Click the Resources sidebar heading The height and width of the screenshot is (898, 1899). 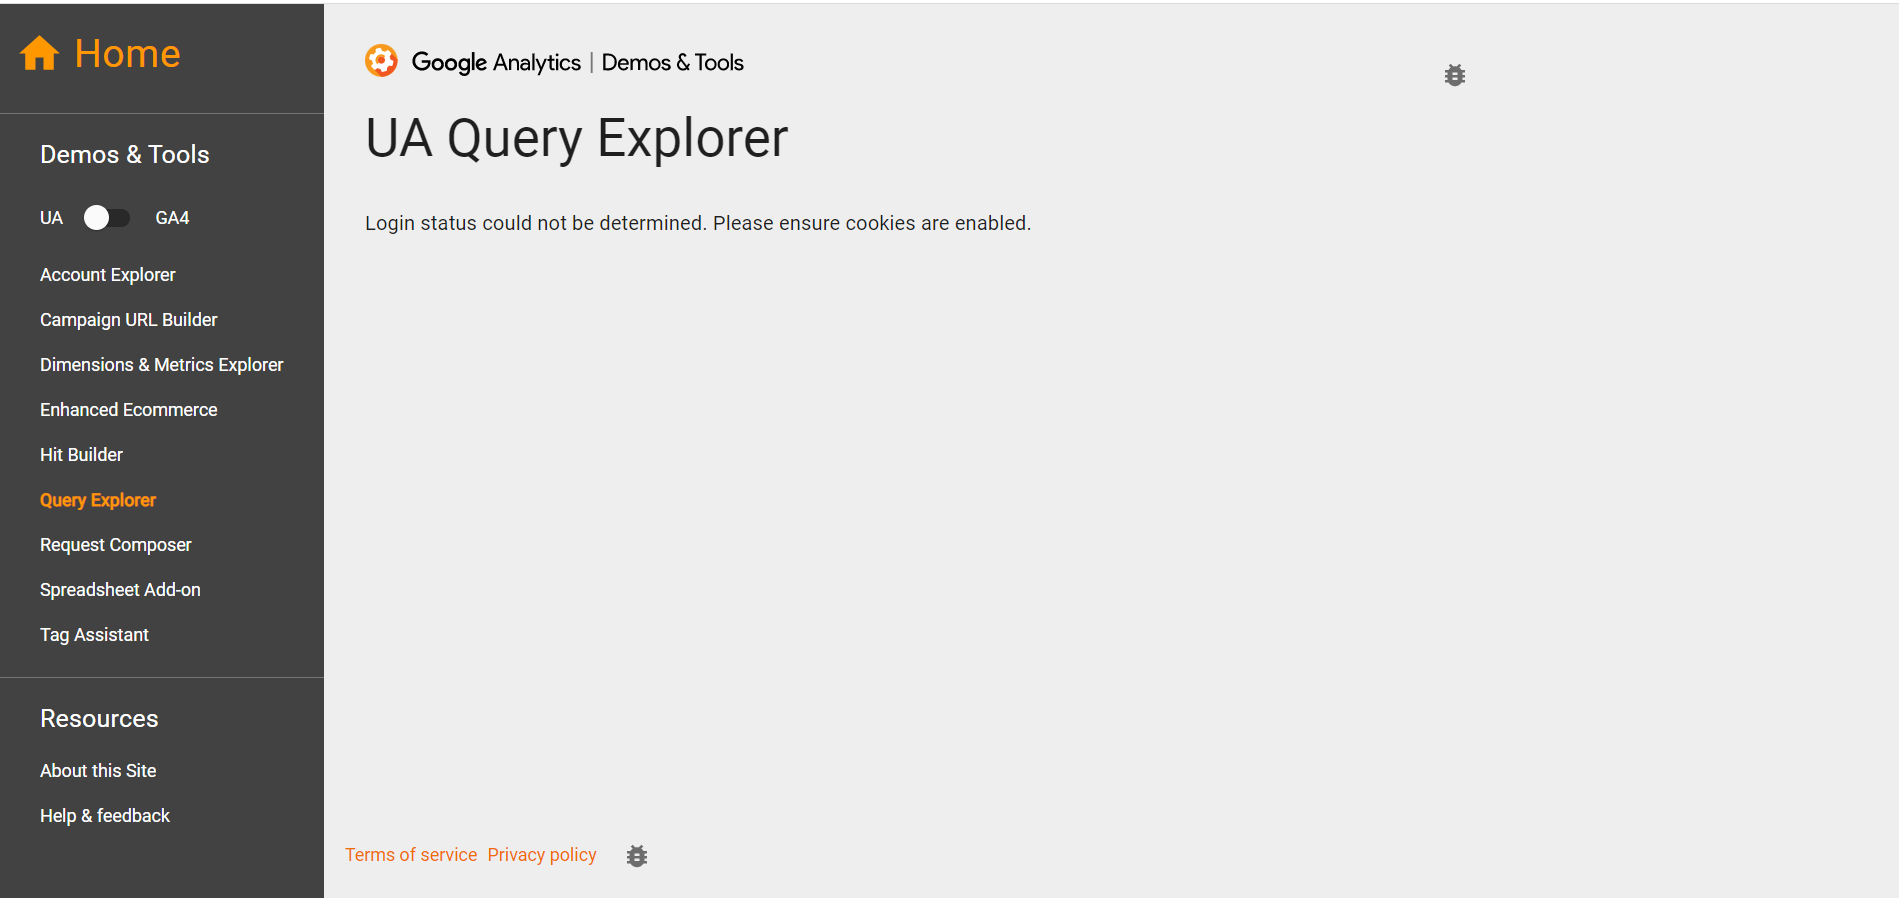pyautogui.click(x=99, y=719)
